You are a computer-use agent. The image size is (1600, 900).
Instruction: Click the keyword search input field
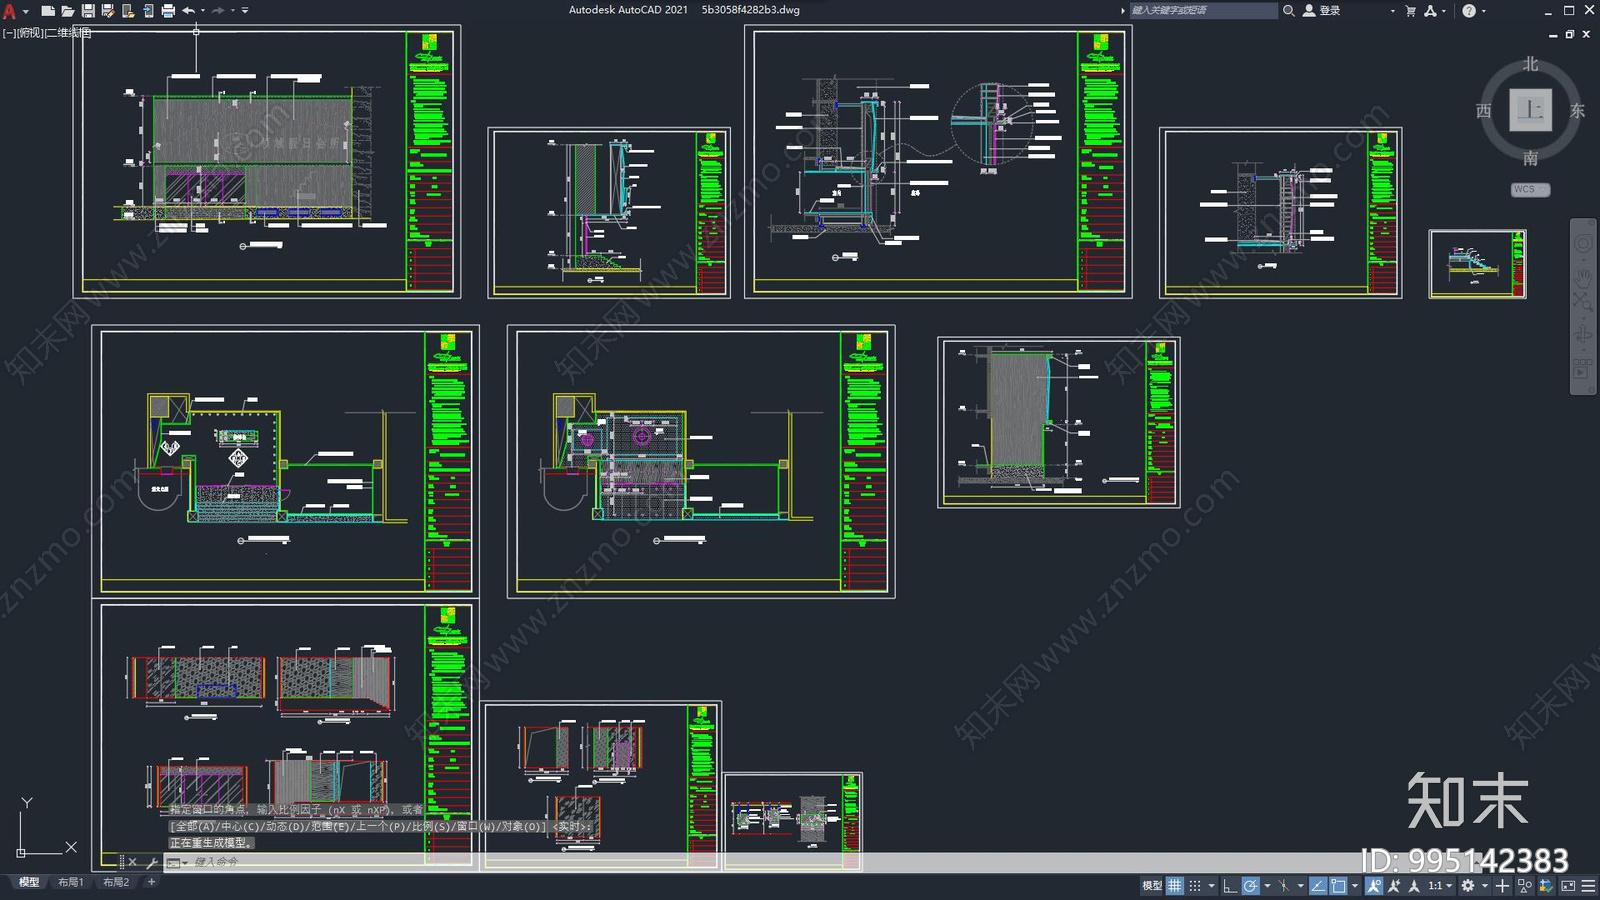[1203, 11]
